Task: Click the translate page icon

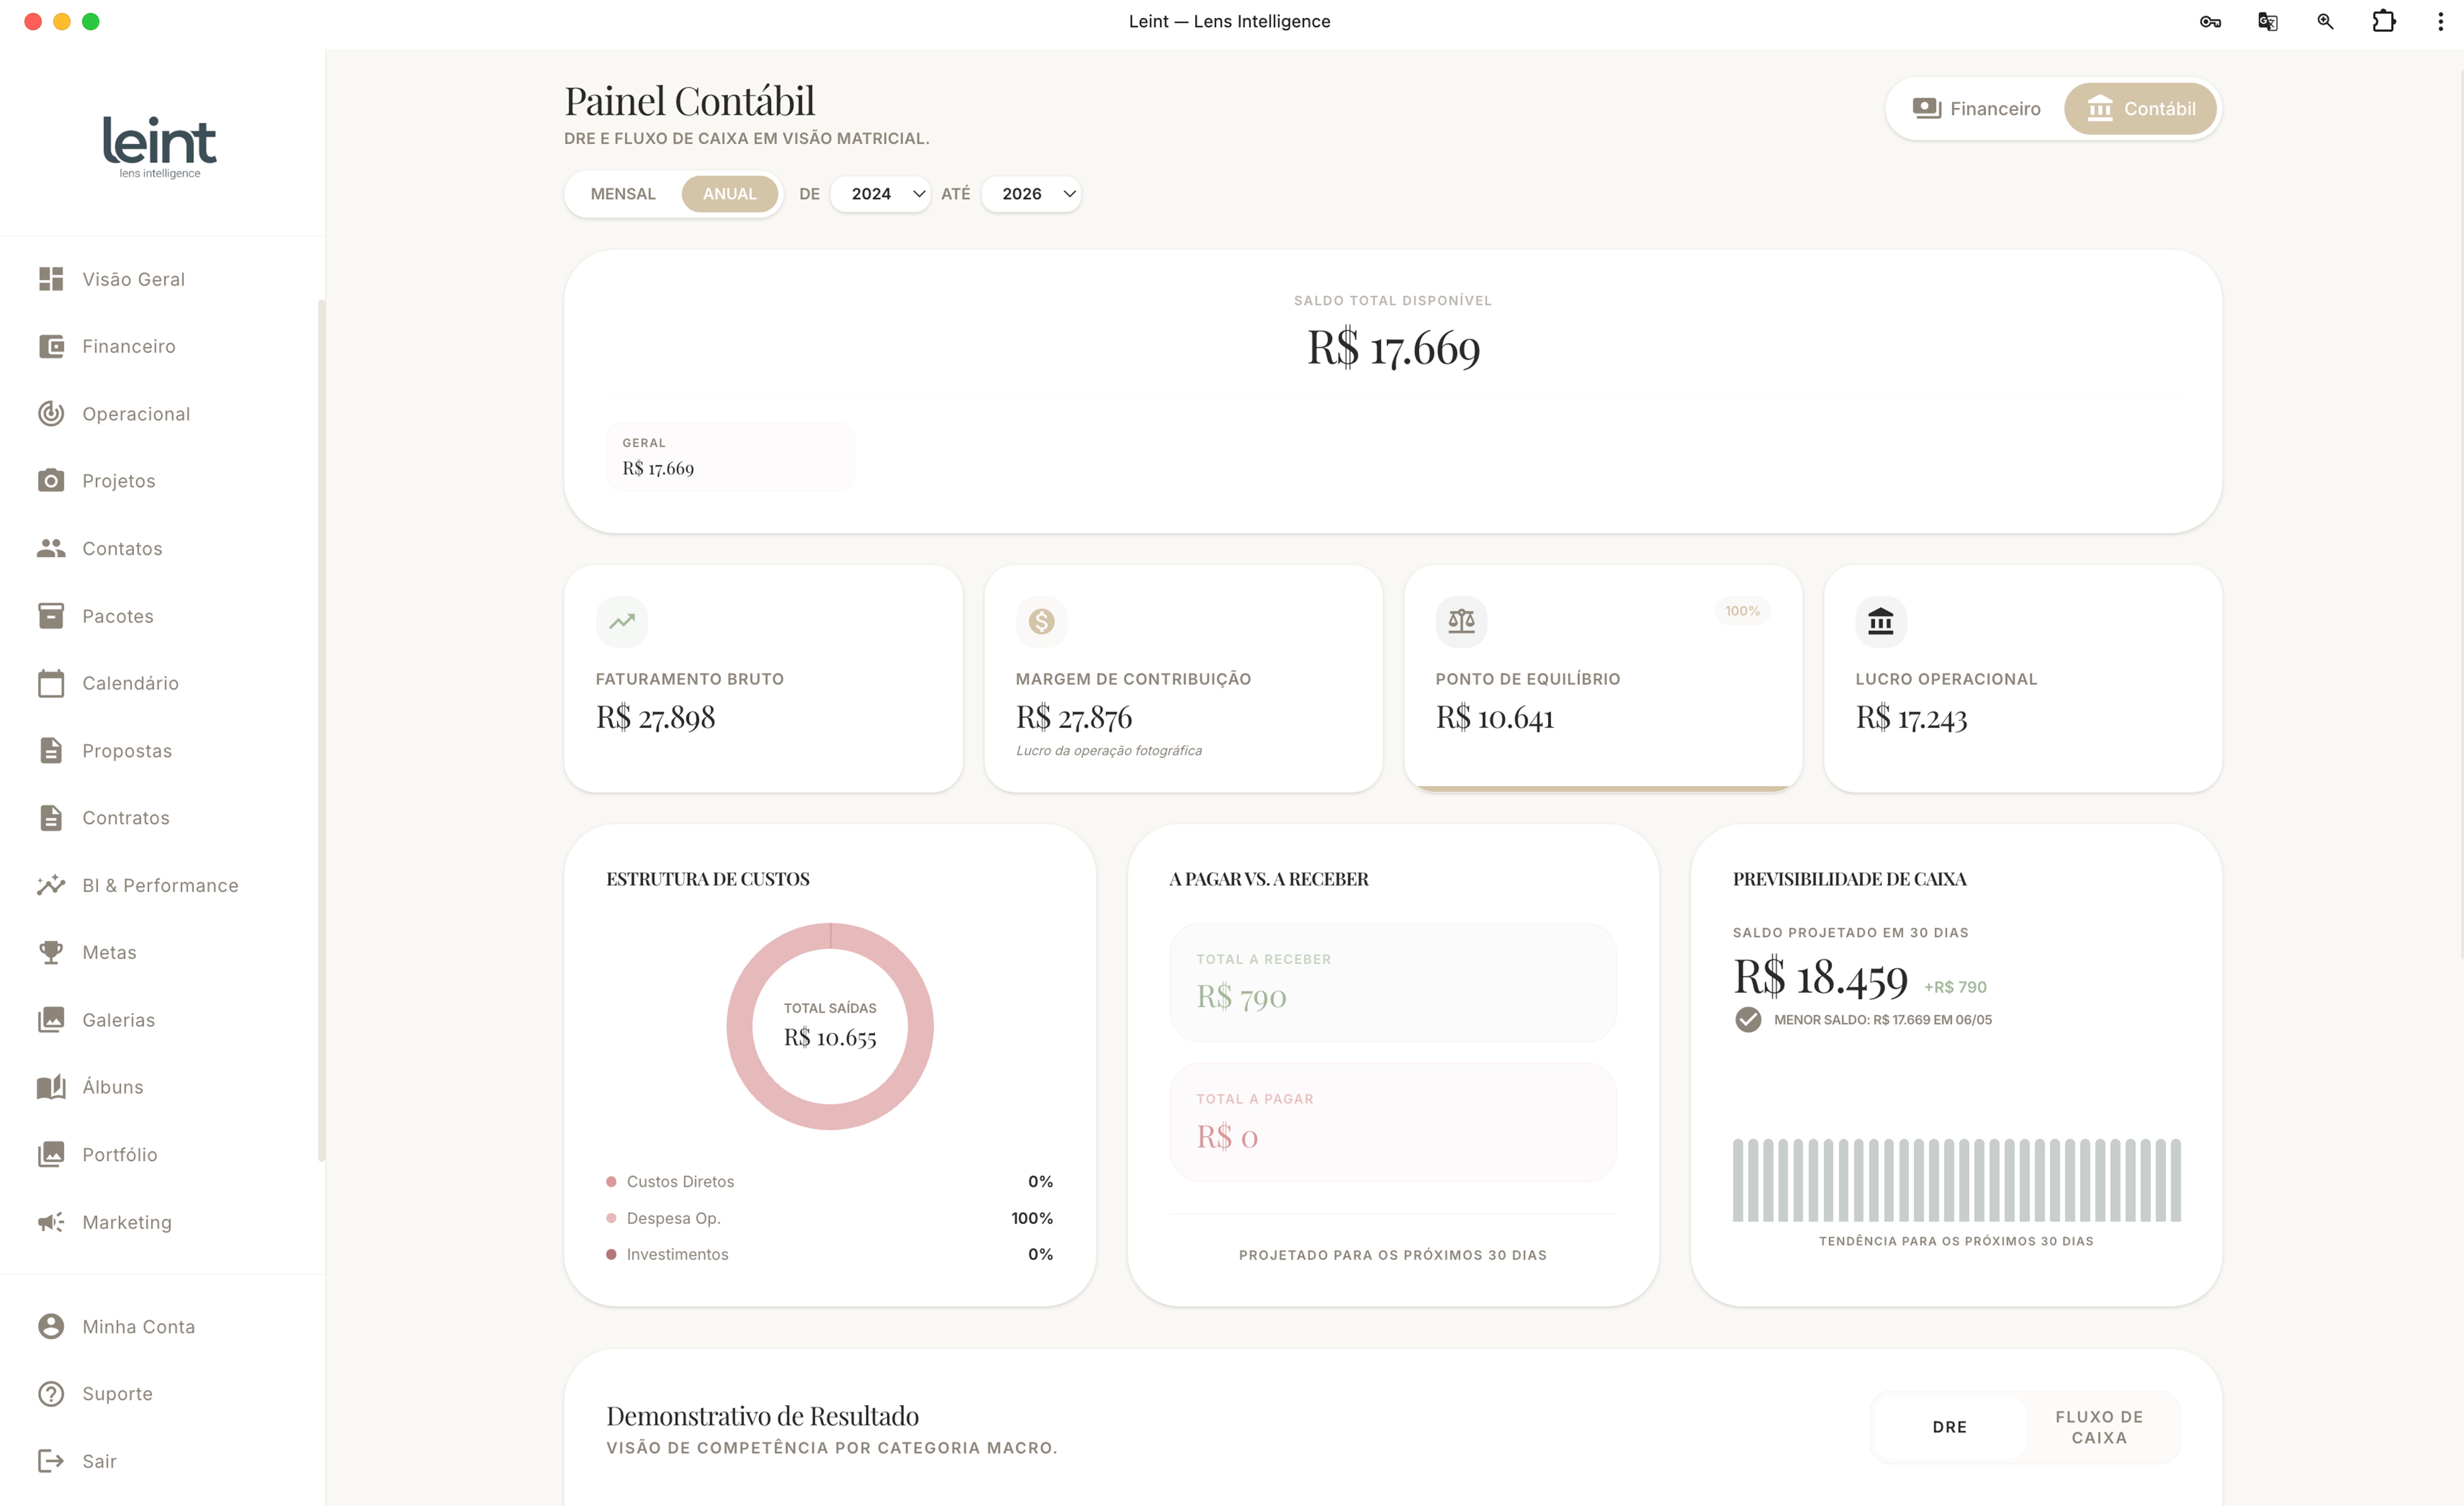Action: [2268, 21]
